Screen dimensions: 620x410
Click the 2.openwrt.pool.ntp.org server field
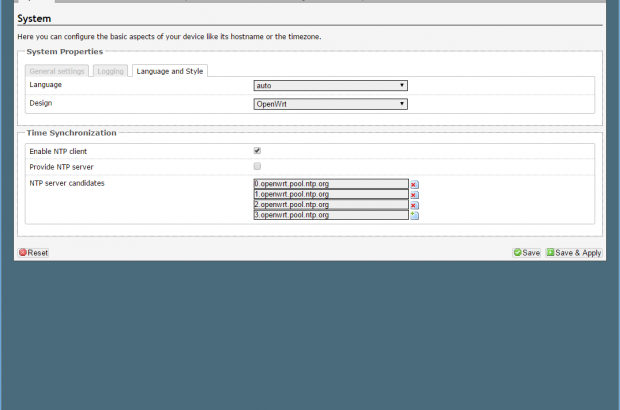(331, 204)
